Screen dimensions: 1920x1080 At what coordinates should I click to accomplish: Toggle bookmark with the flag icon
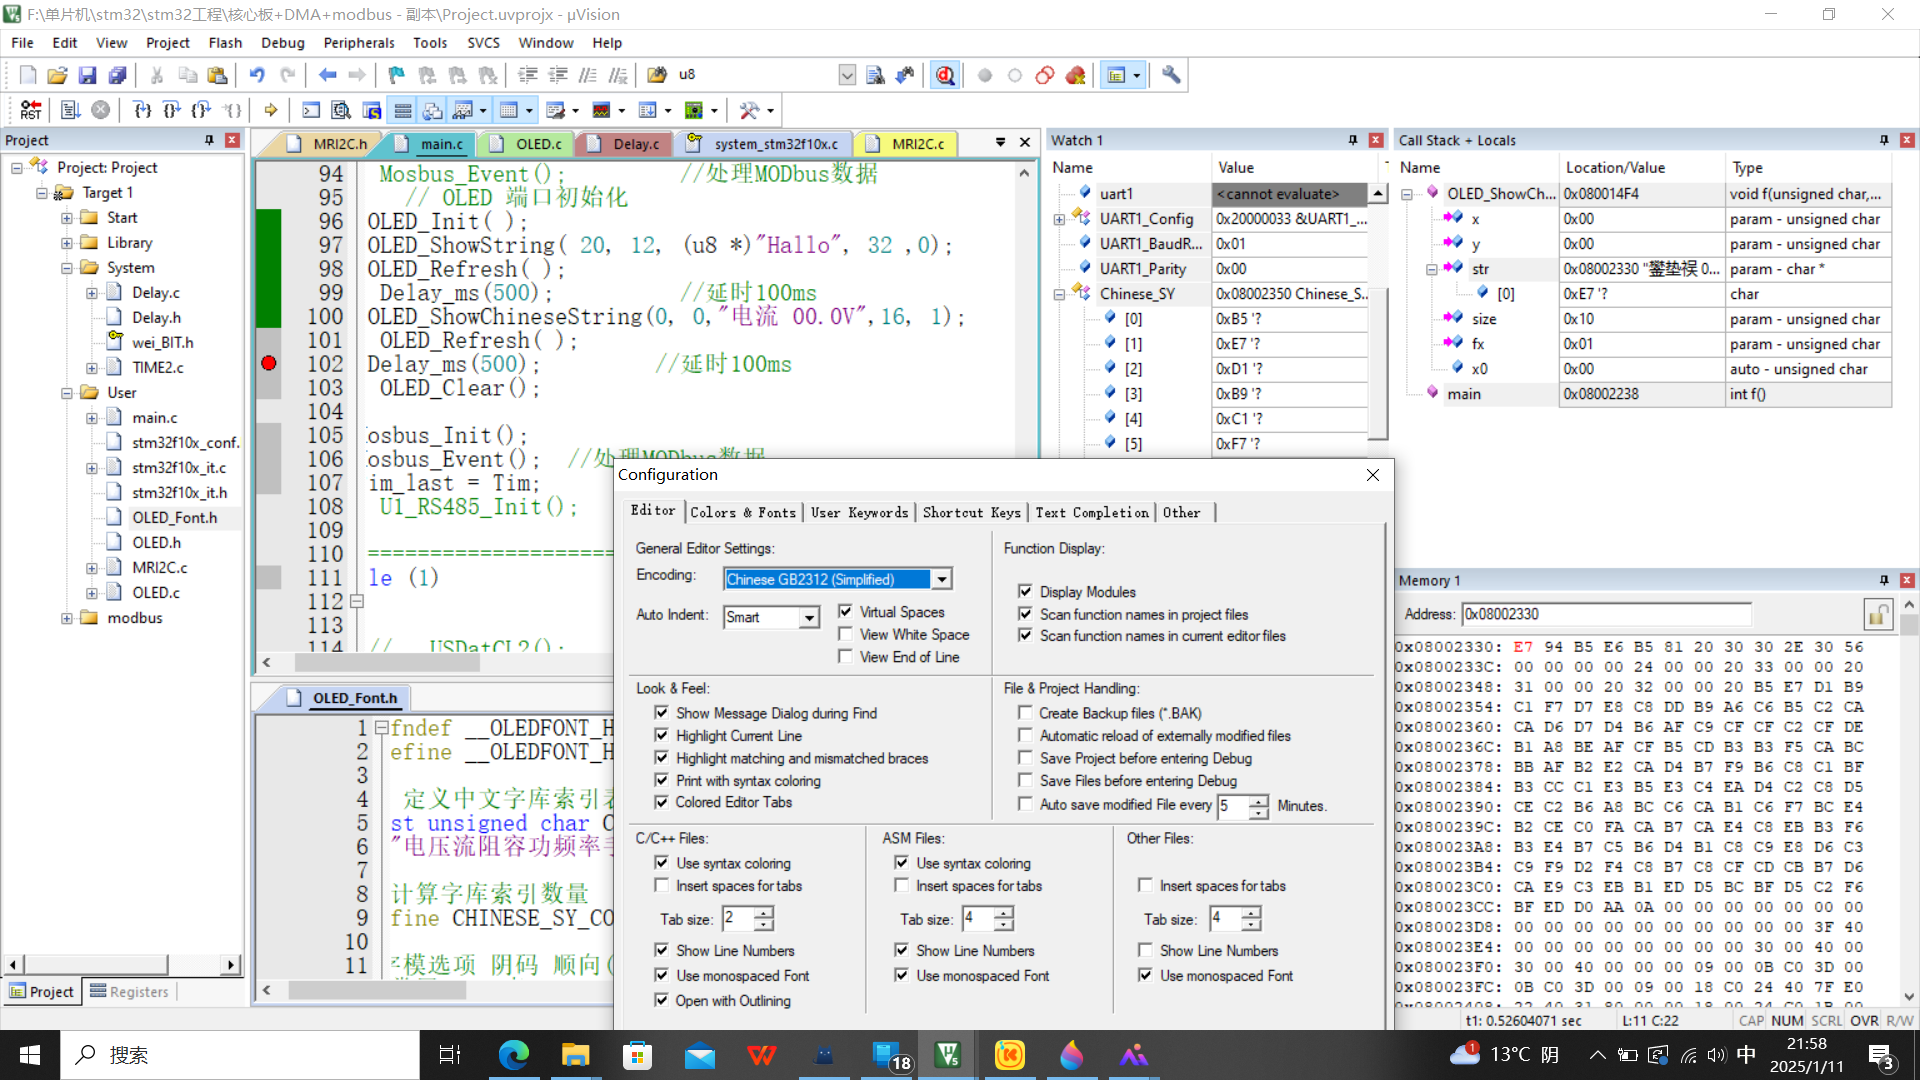[x=396, y=75]
